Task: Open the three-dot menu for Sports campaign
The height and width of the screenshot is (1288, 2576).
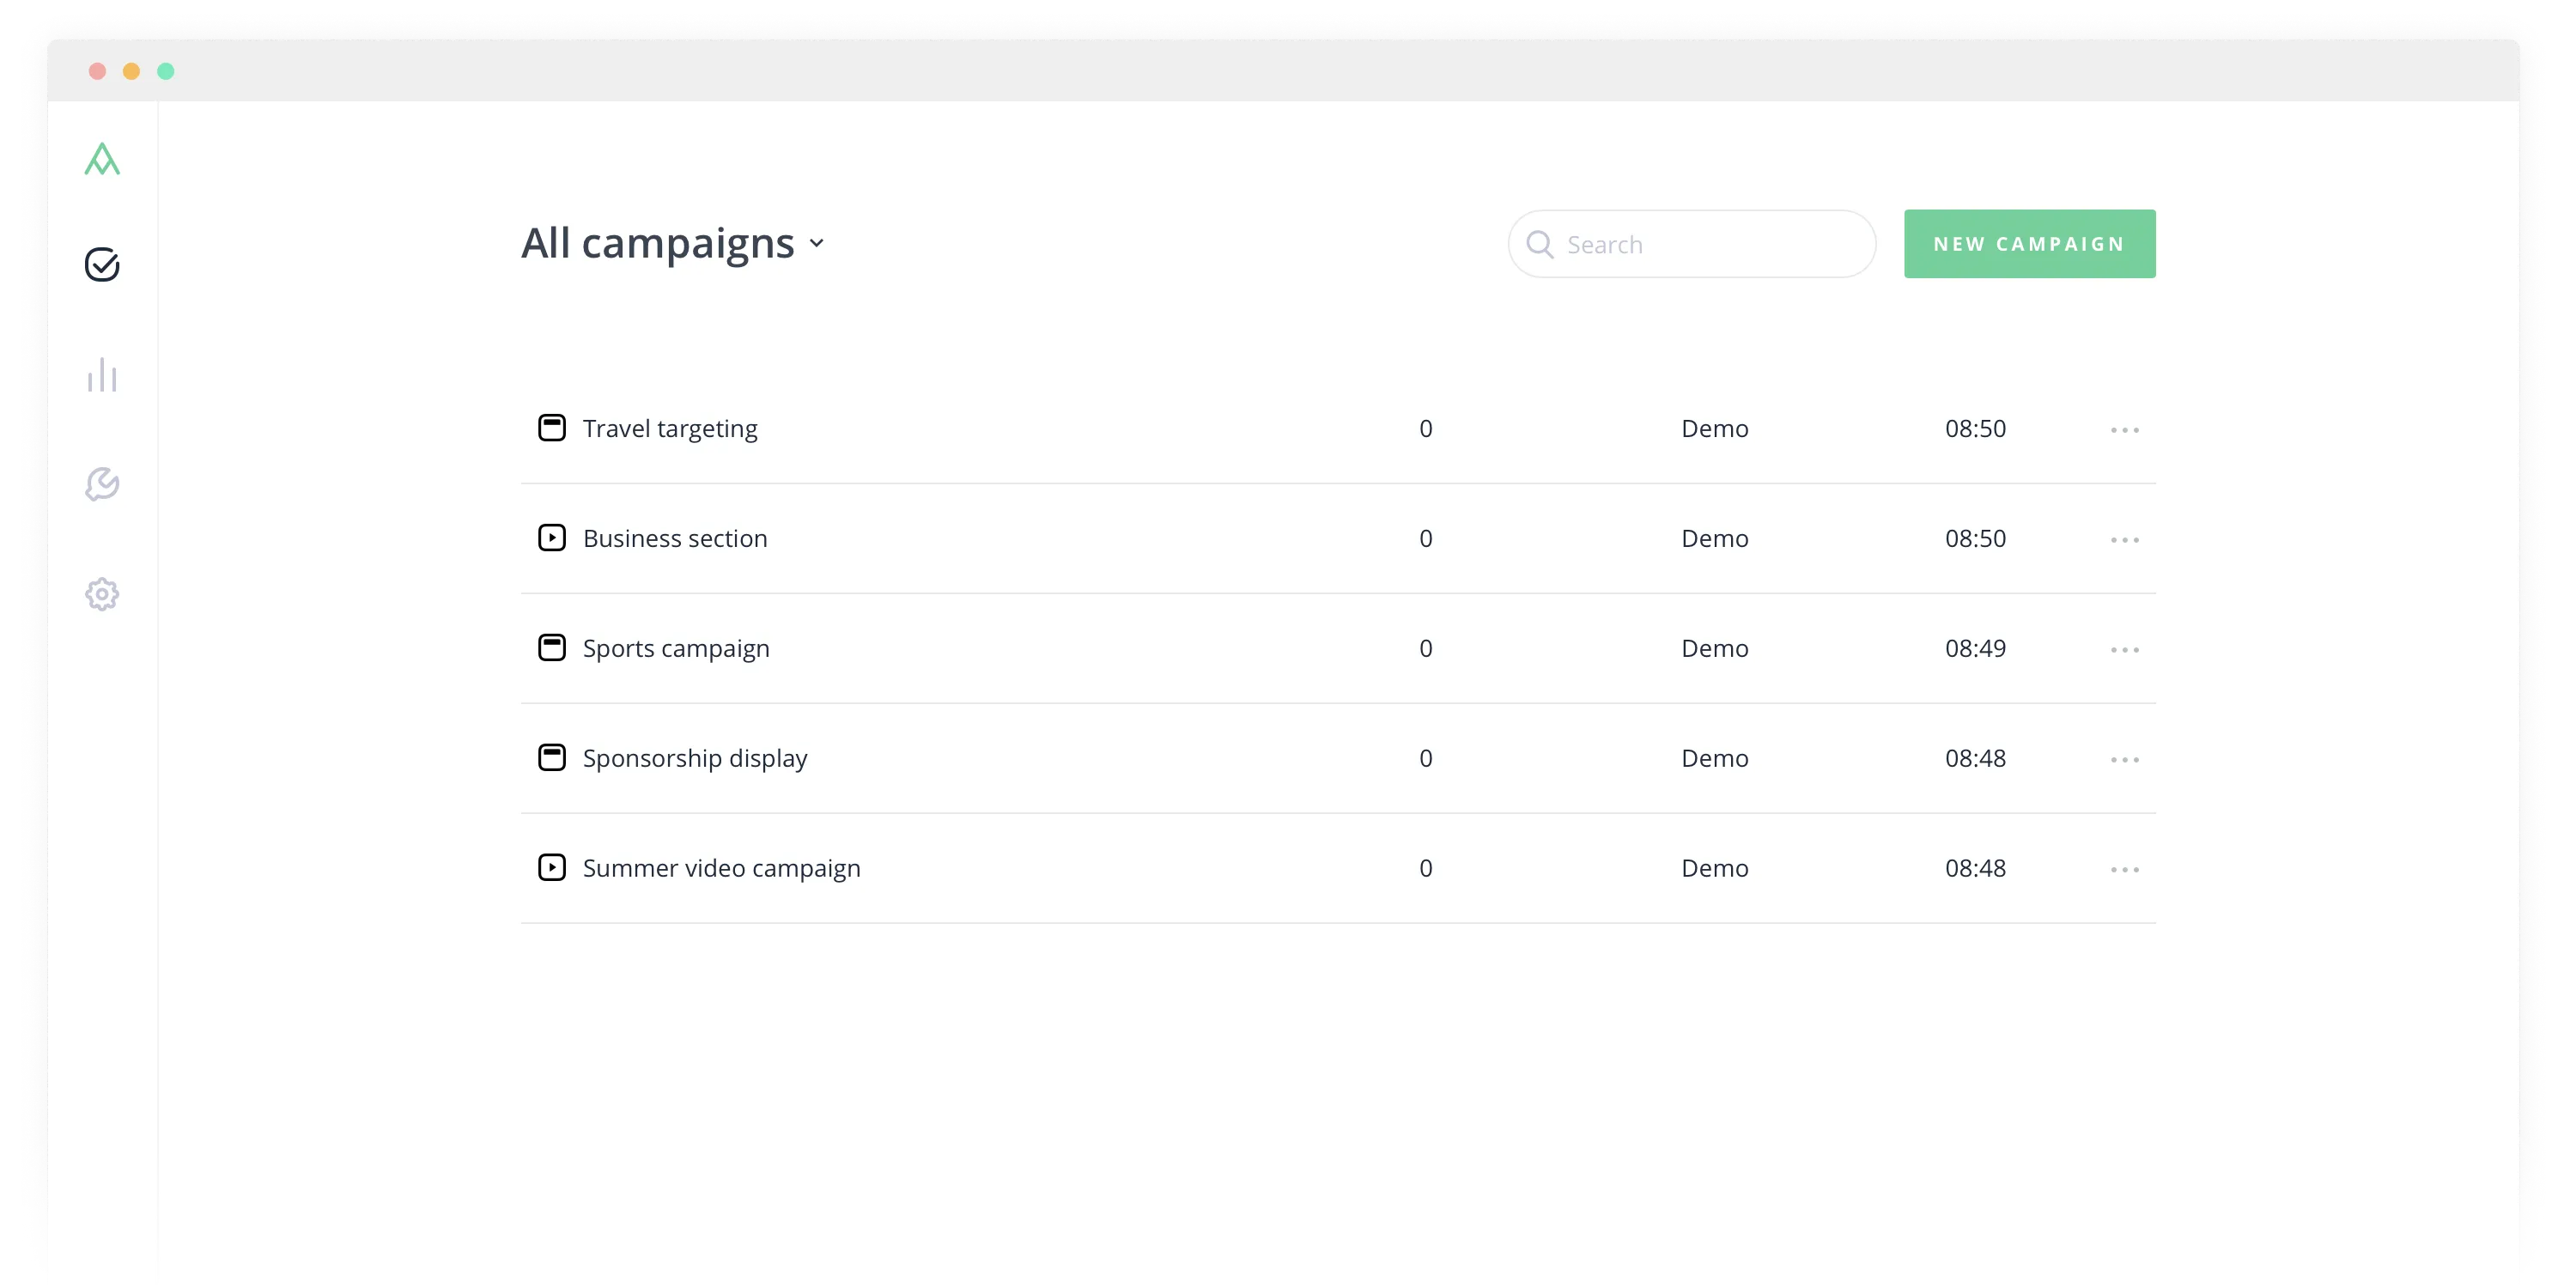Action: [x=2125, y=649]
